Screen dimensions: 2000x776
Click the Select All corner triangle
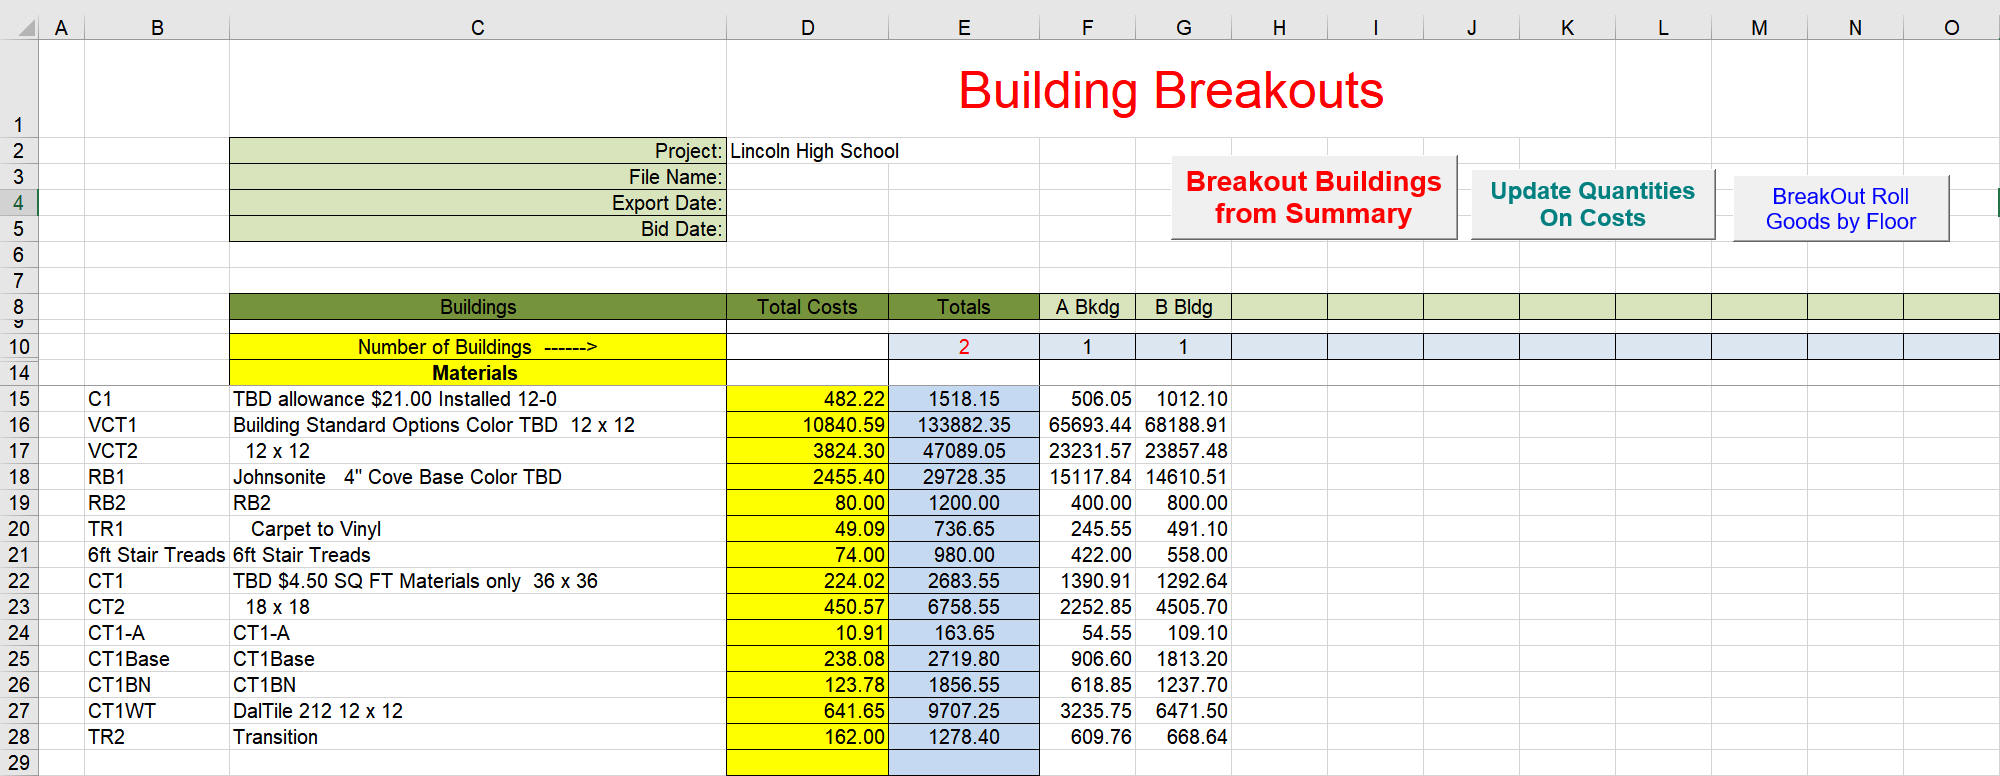tap(26, 28)
